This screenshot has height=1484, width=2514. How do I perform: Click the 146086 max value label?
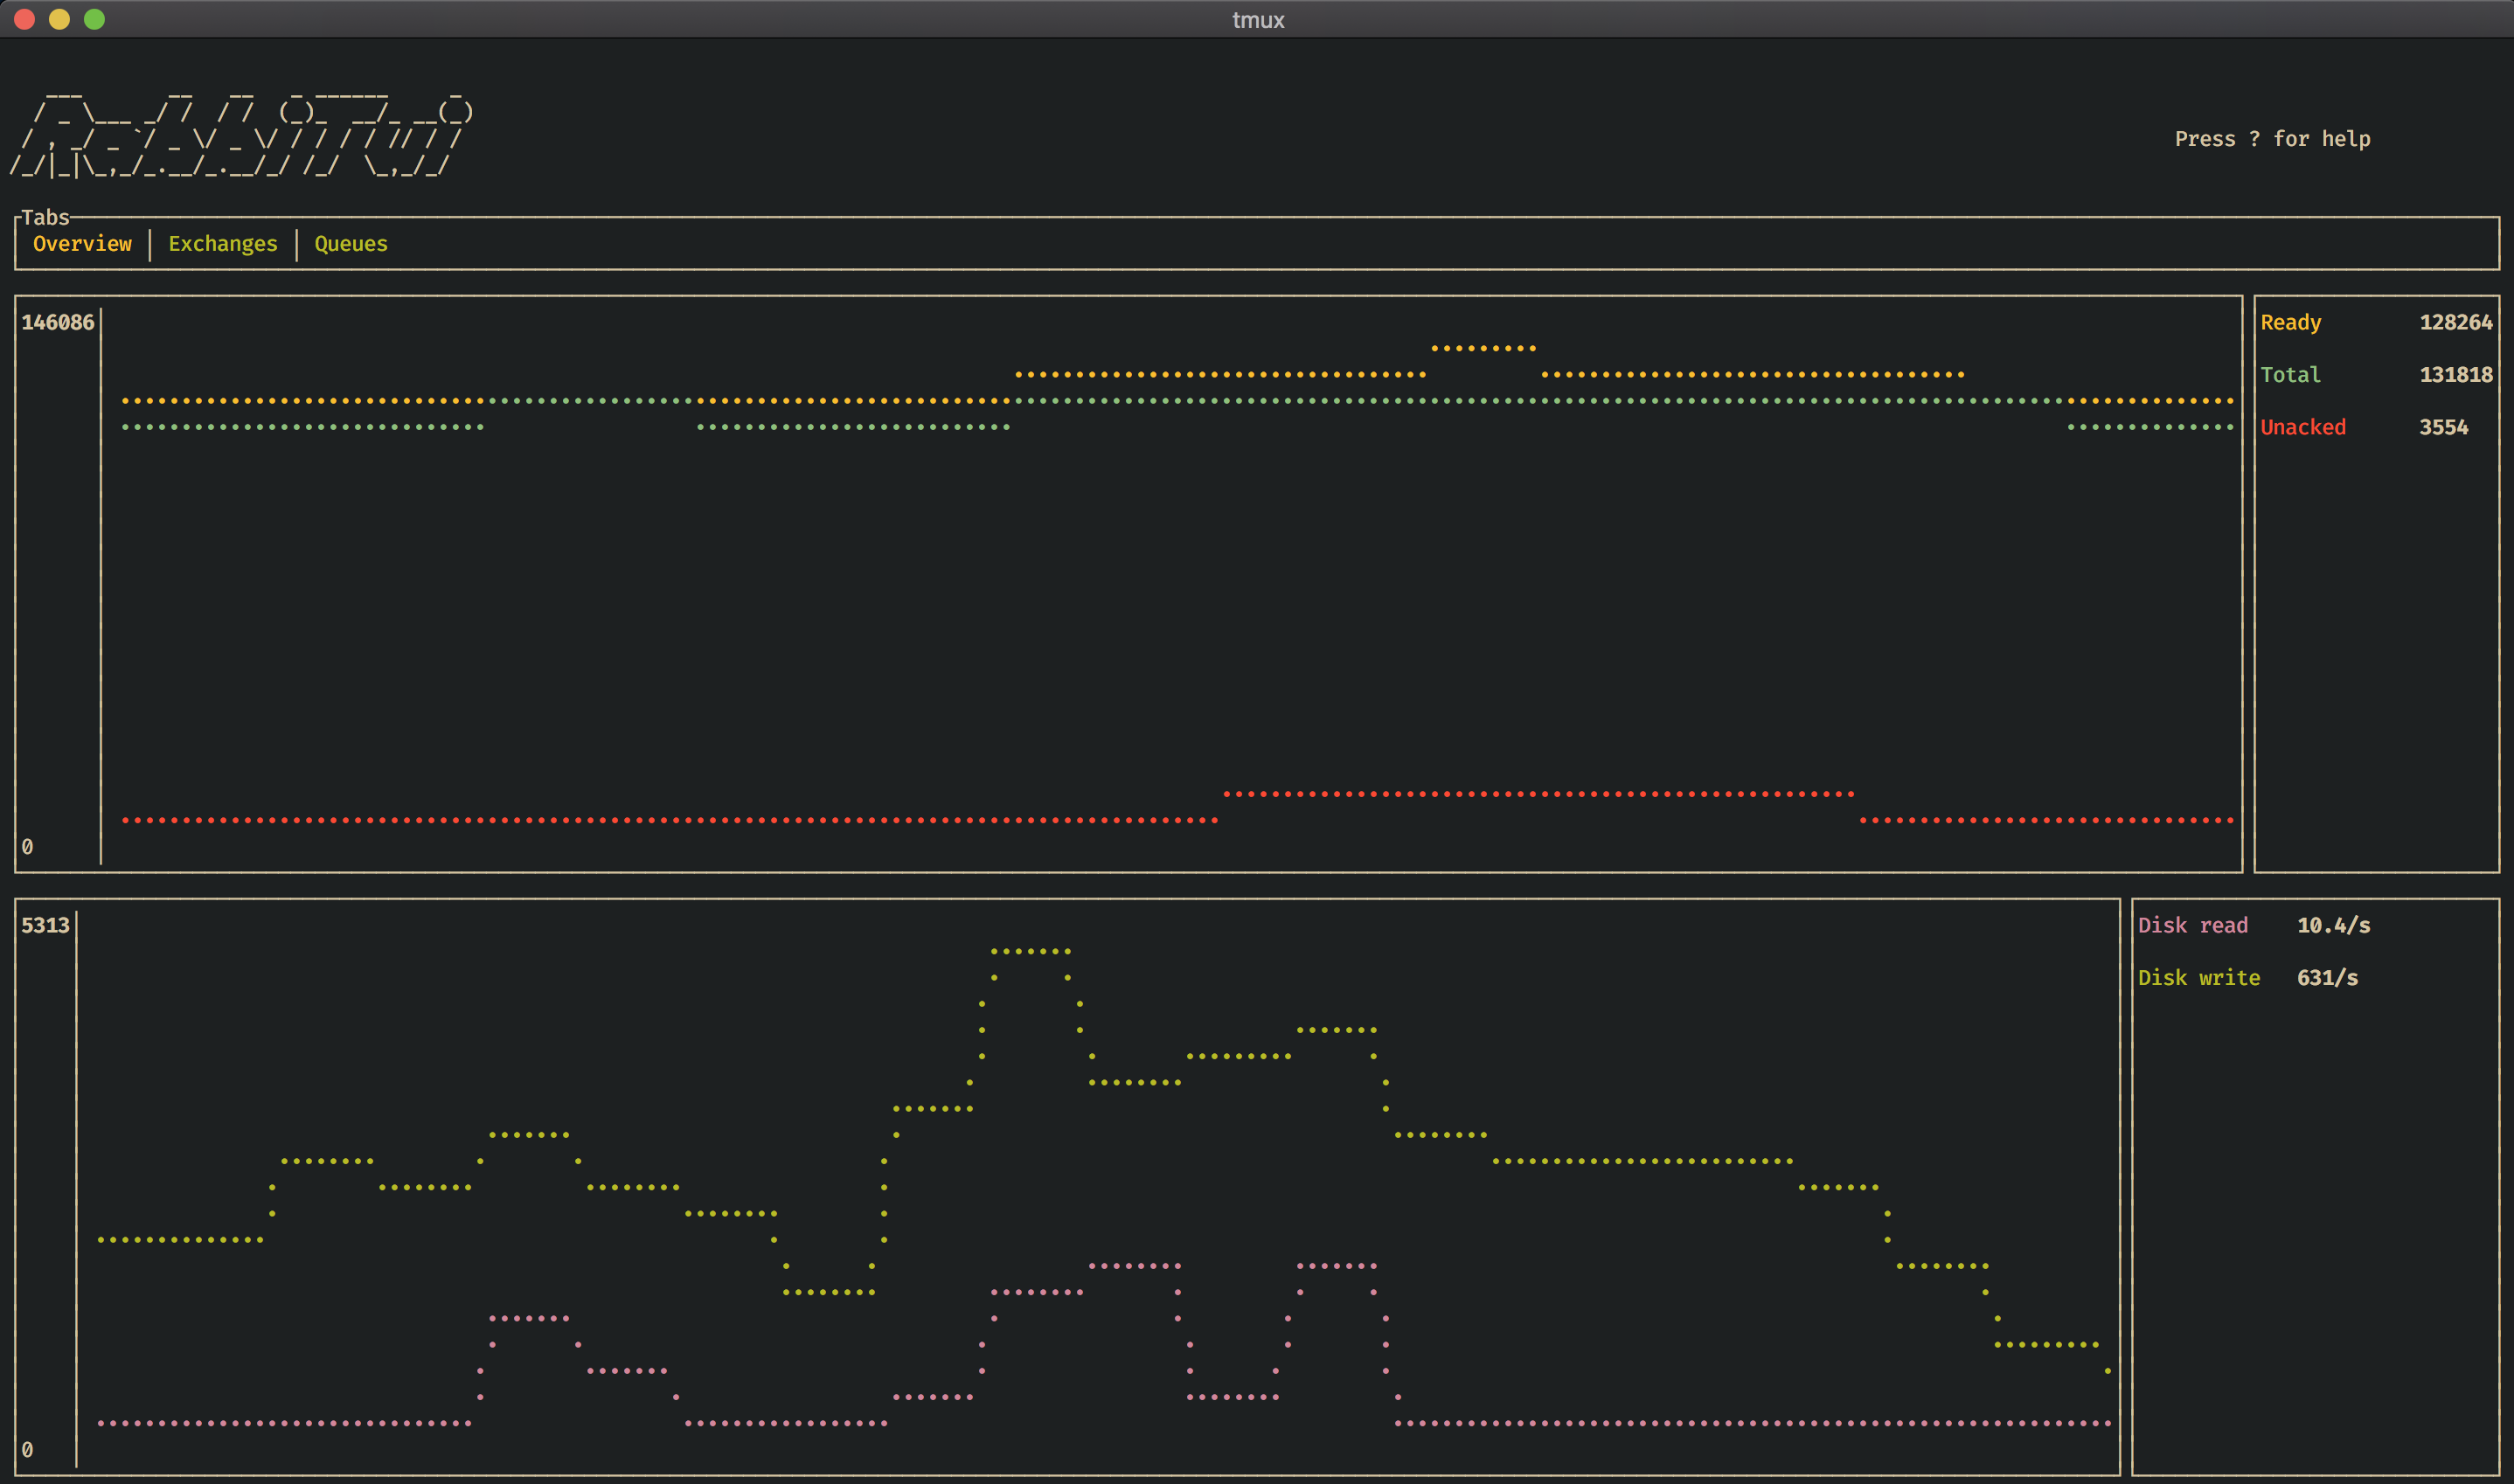pyautogui.click(x=60, y=322)
